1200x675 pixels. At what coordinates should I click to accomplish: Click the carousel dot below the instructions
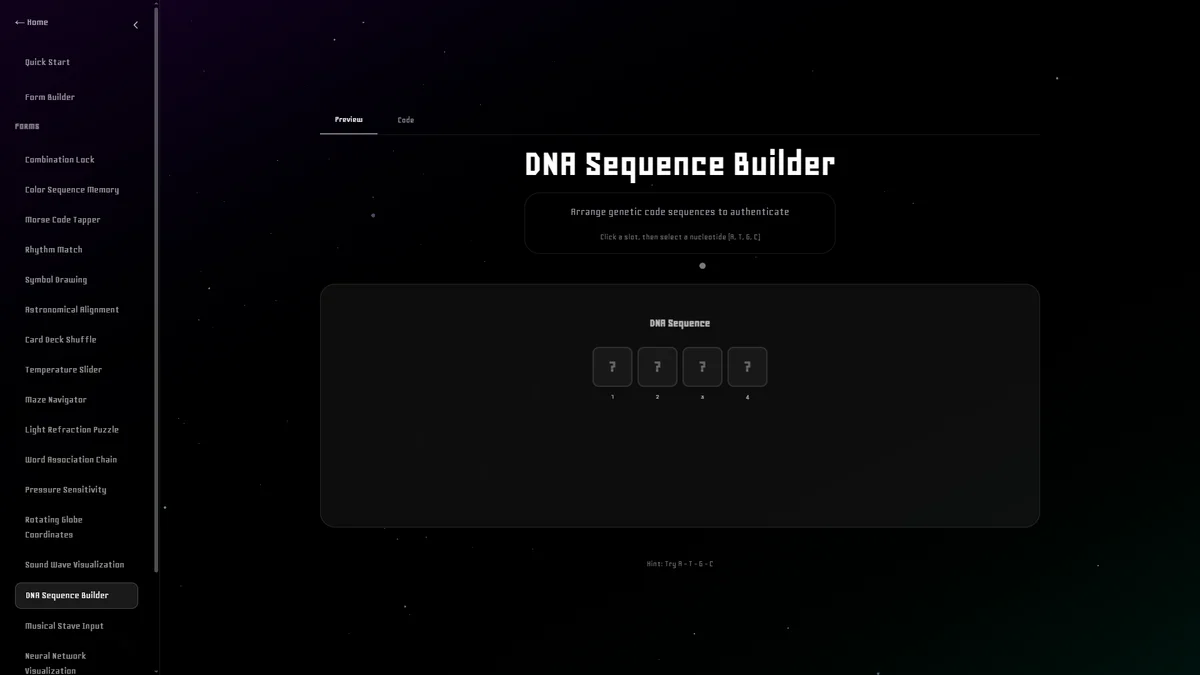click(x=702, y=265)
